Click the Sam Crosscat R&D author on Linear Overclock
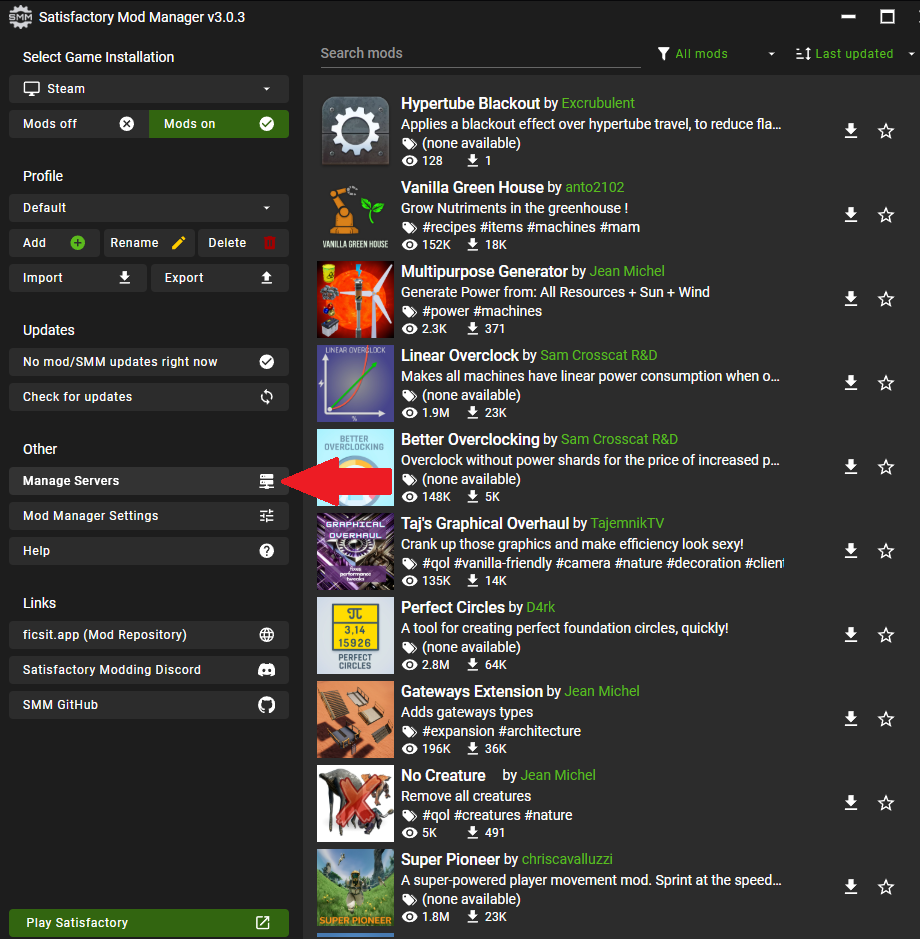This screenshot has height=939, width=920. click(598, 355)
